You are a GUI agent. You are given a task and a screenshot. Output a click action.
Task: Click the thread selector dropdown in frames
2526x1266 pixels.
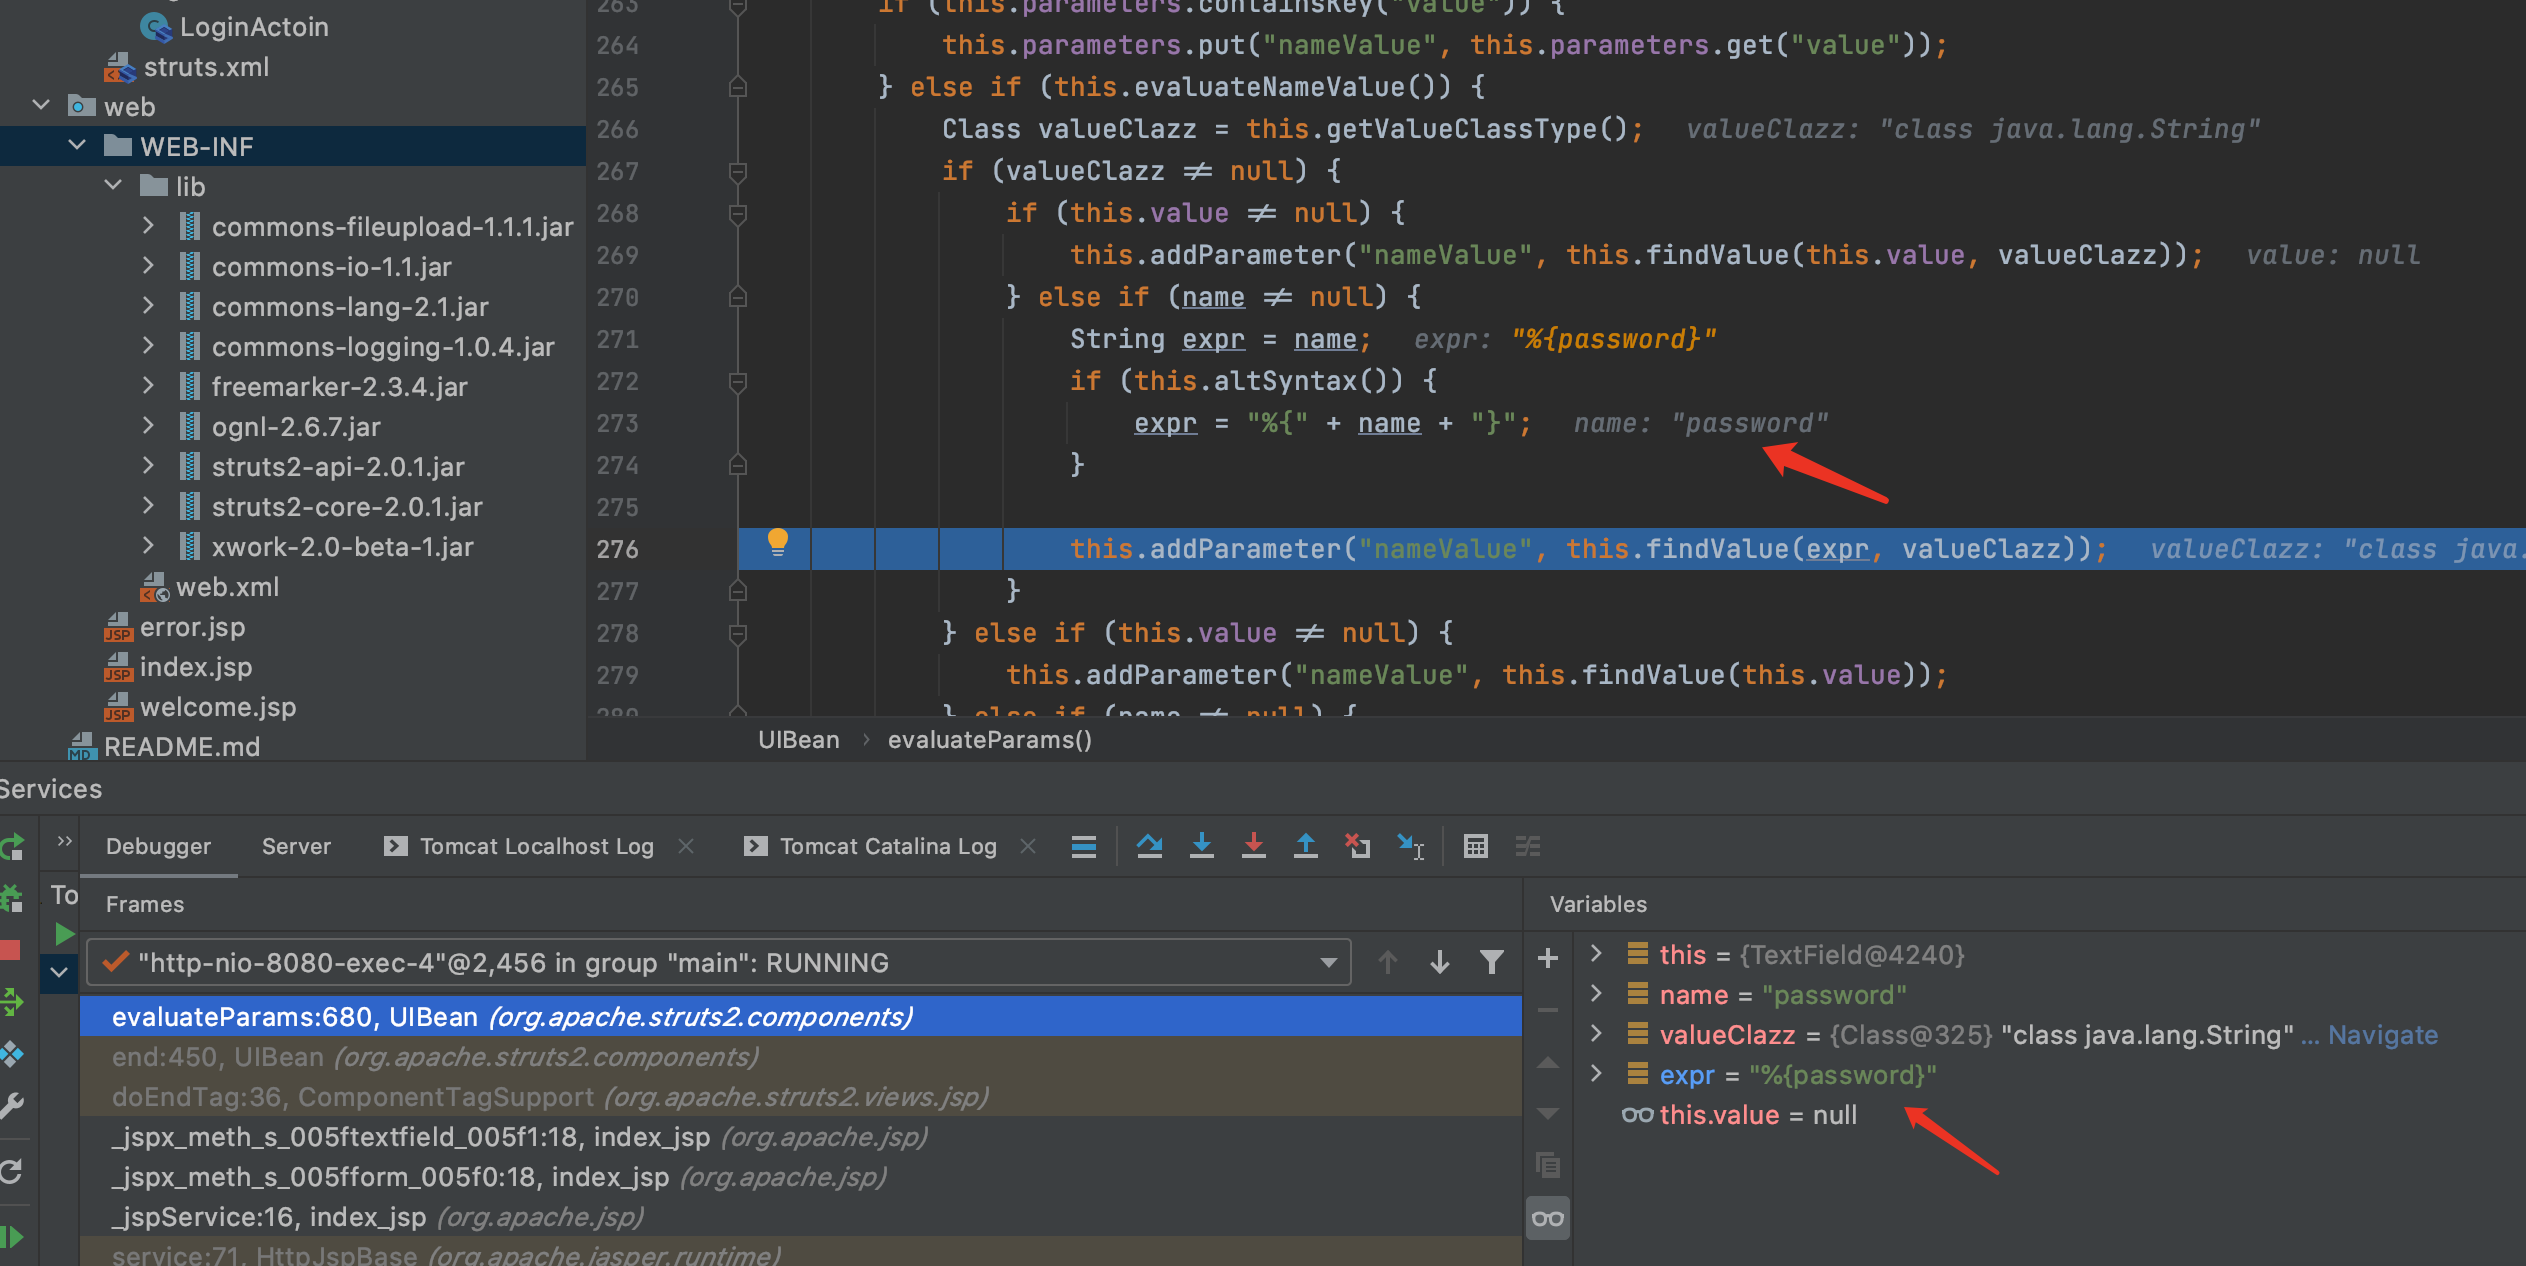[x=1324, y=964]
